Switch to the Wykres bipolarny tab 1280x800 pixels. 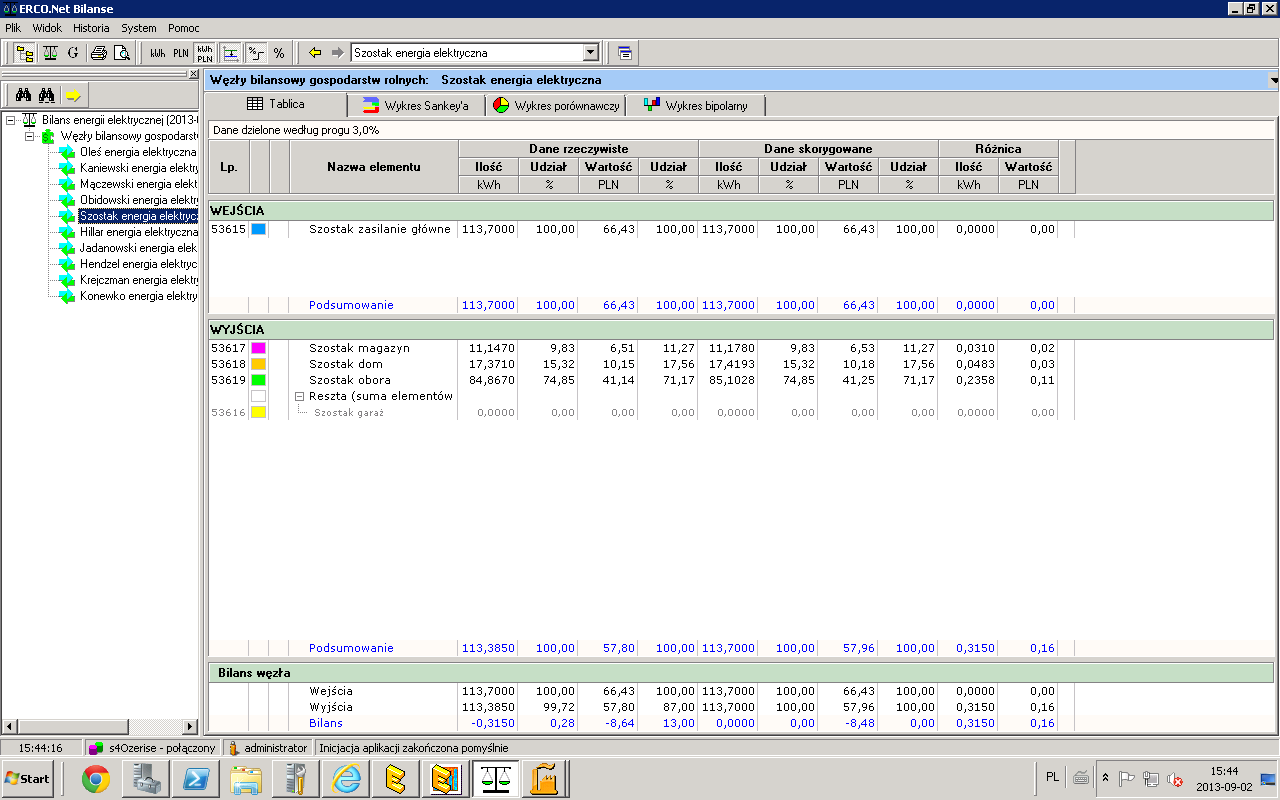696,105
